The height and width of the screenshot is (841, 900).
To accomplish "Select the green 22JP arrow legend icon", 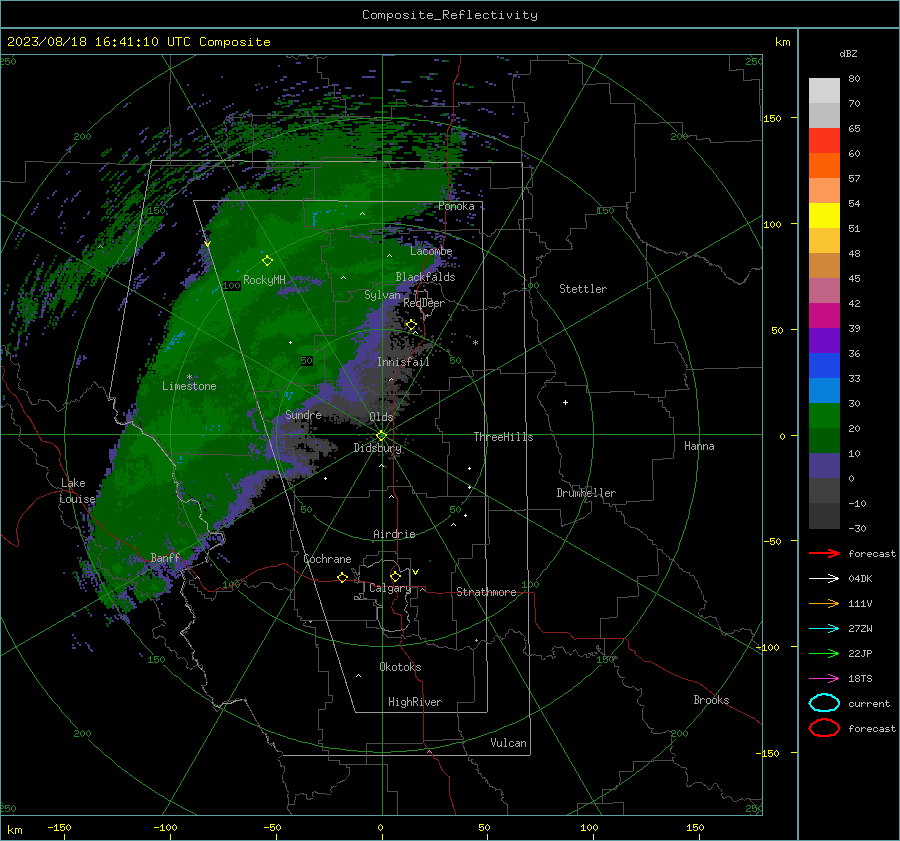I will [x=824, y=653].
